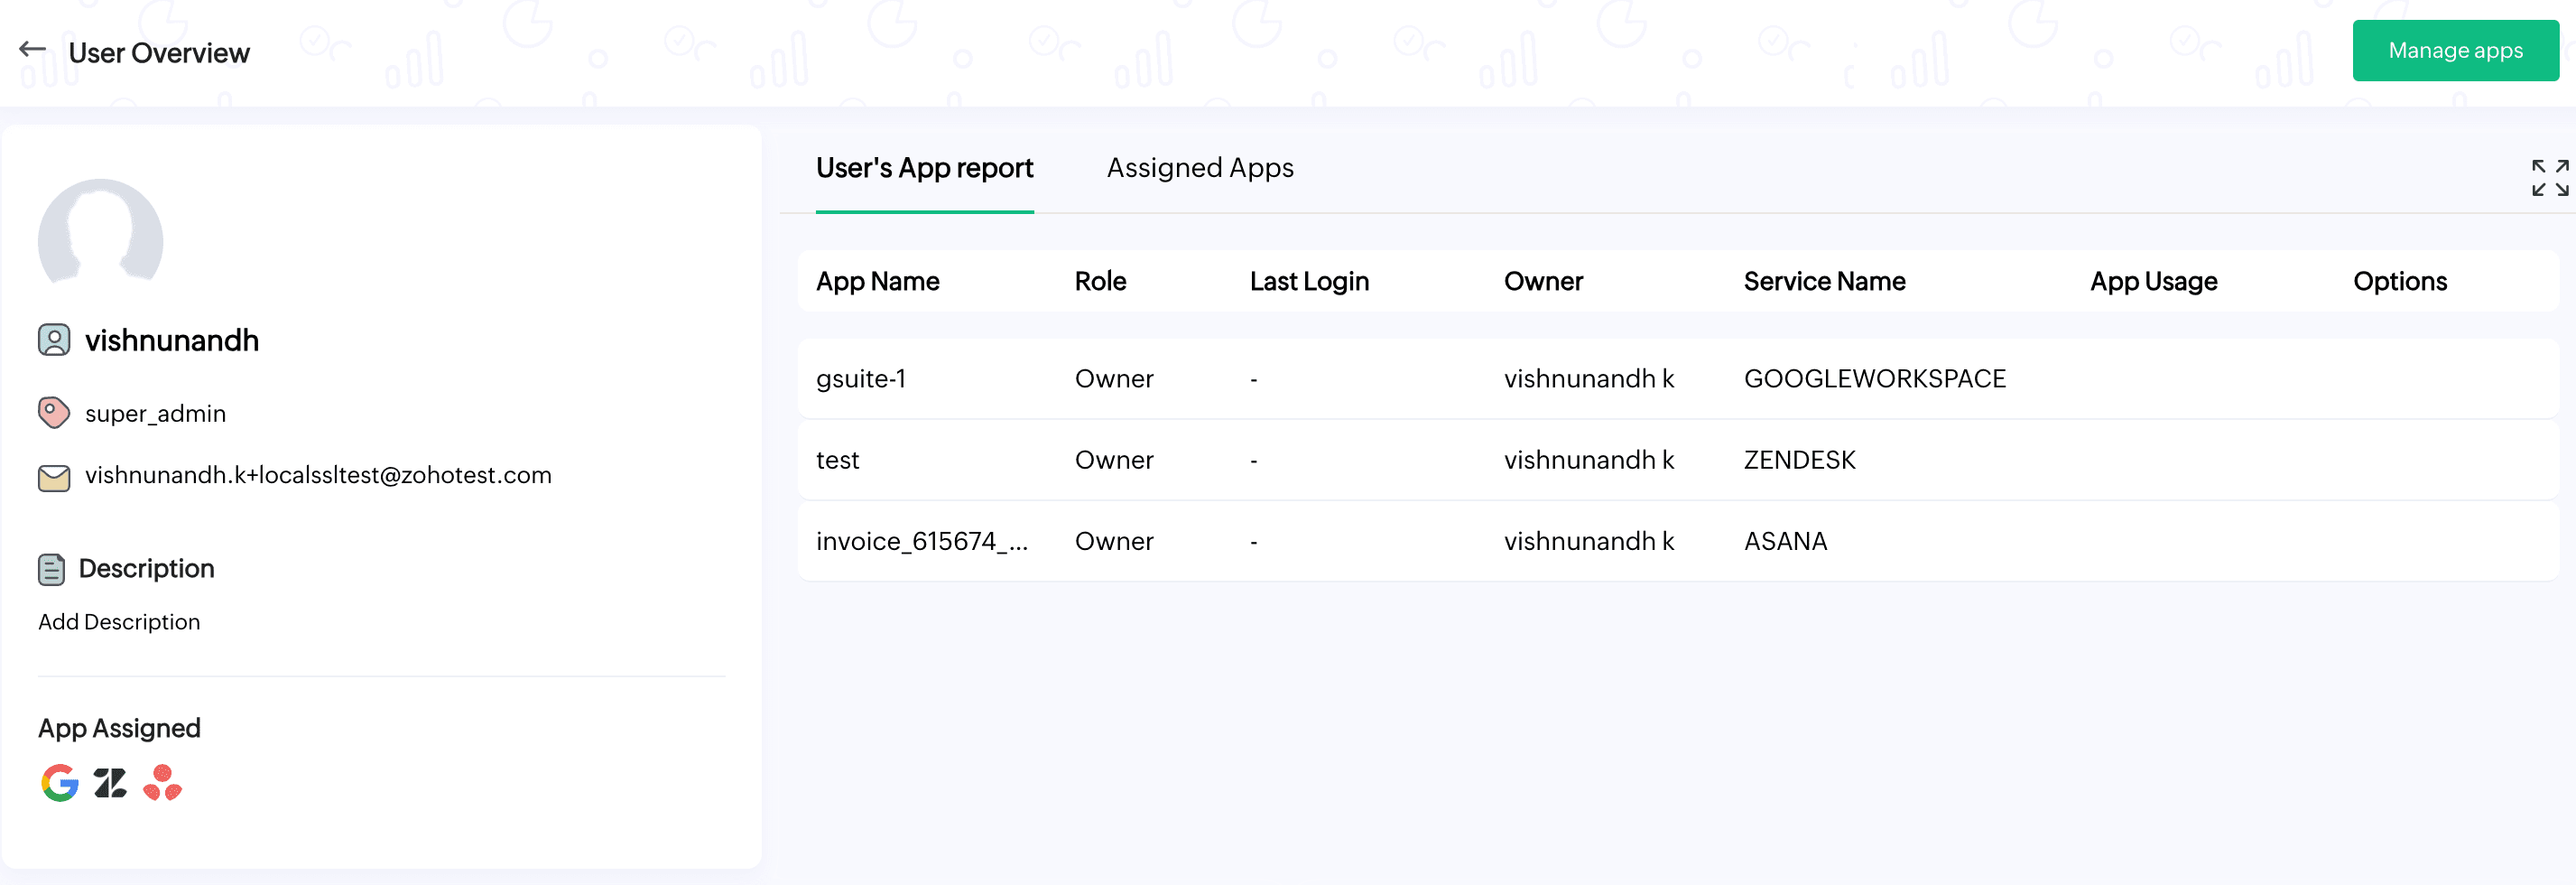2576x885 pixels.
Task: Open the Assigned Apps tab
Action: (1199, 168)
